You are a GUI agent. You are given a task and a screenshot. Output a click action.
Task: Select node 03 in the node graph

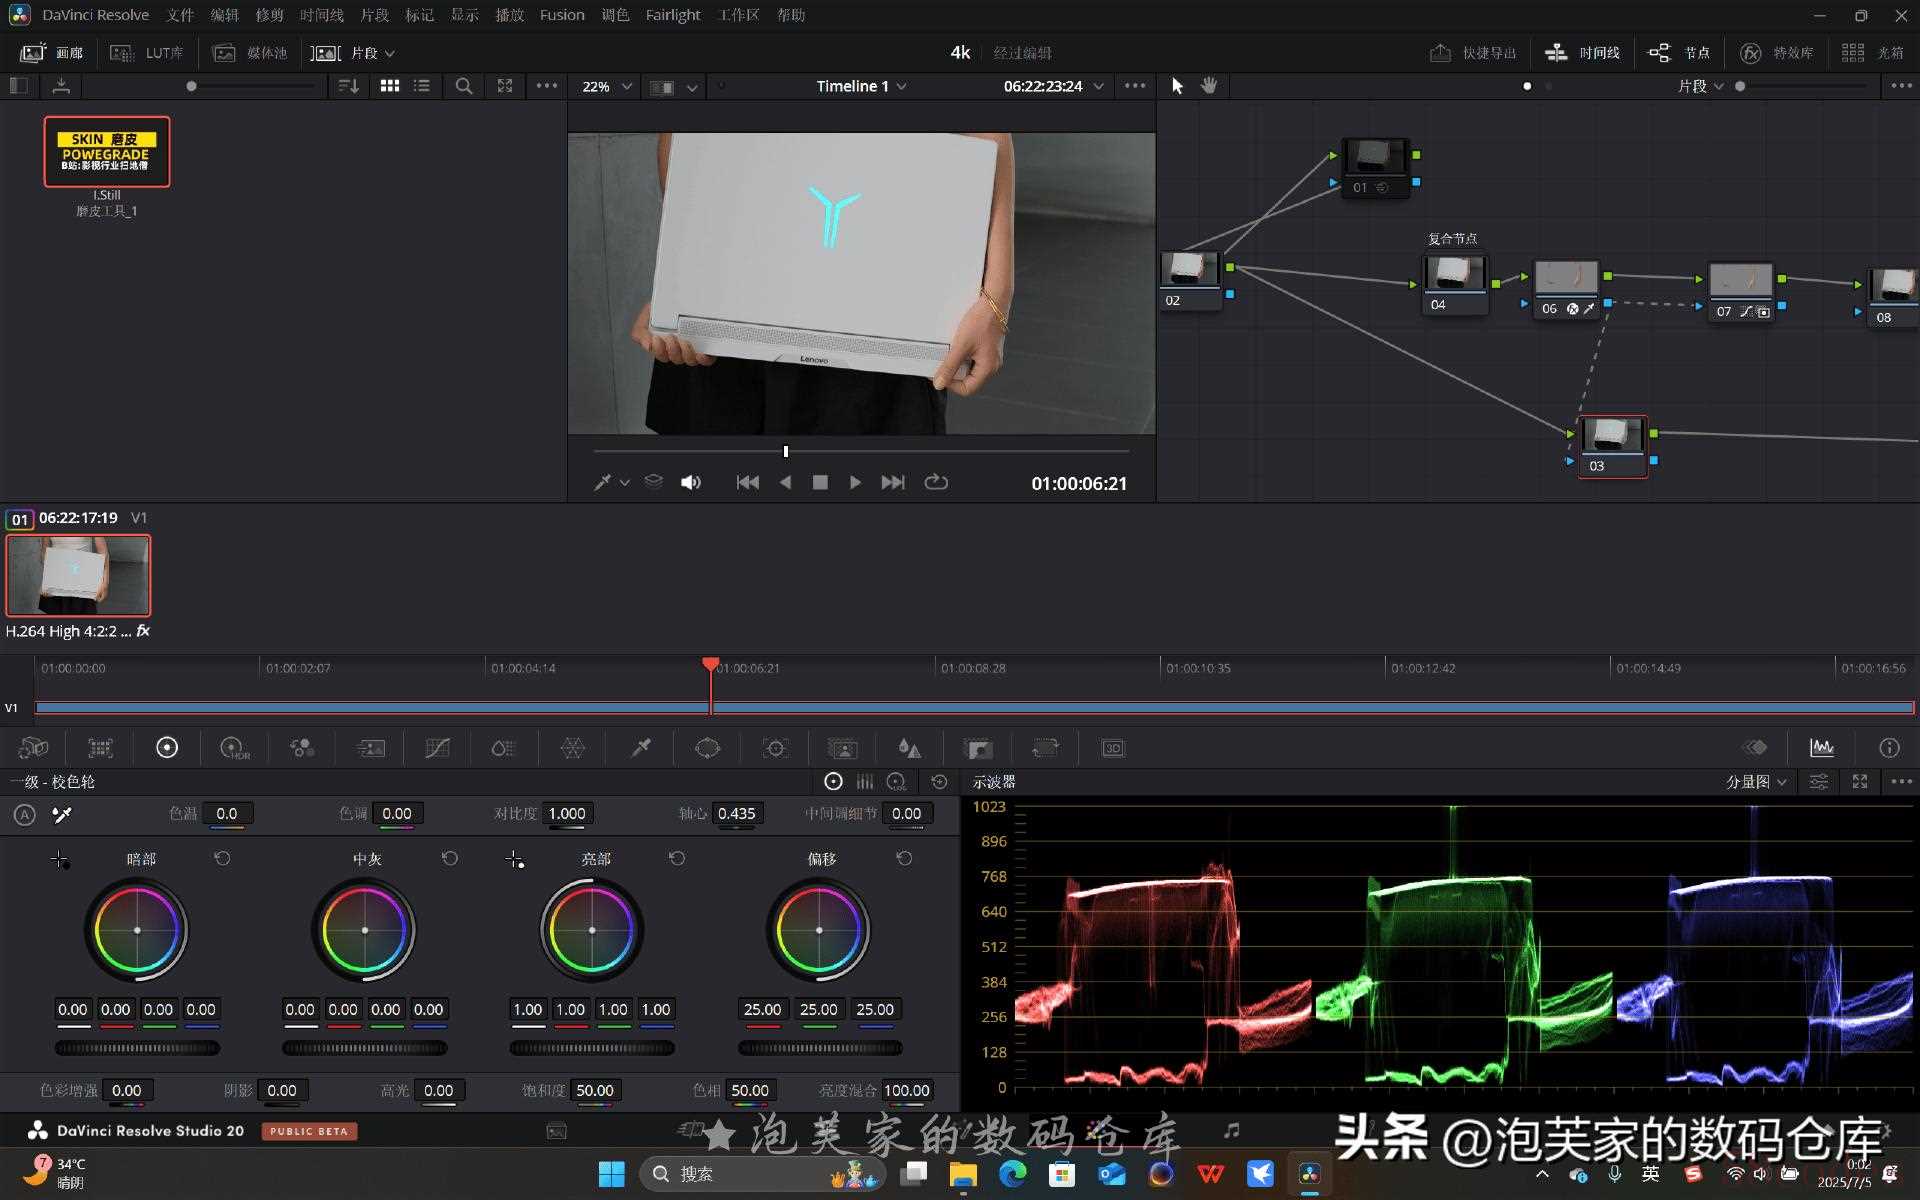tap(1613, 446)
